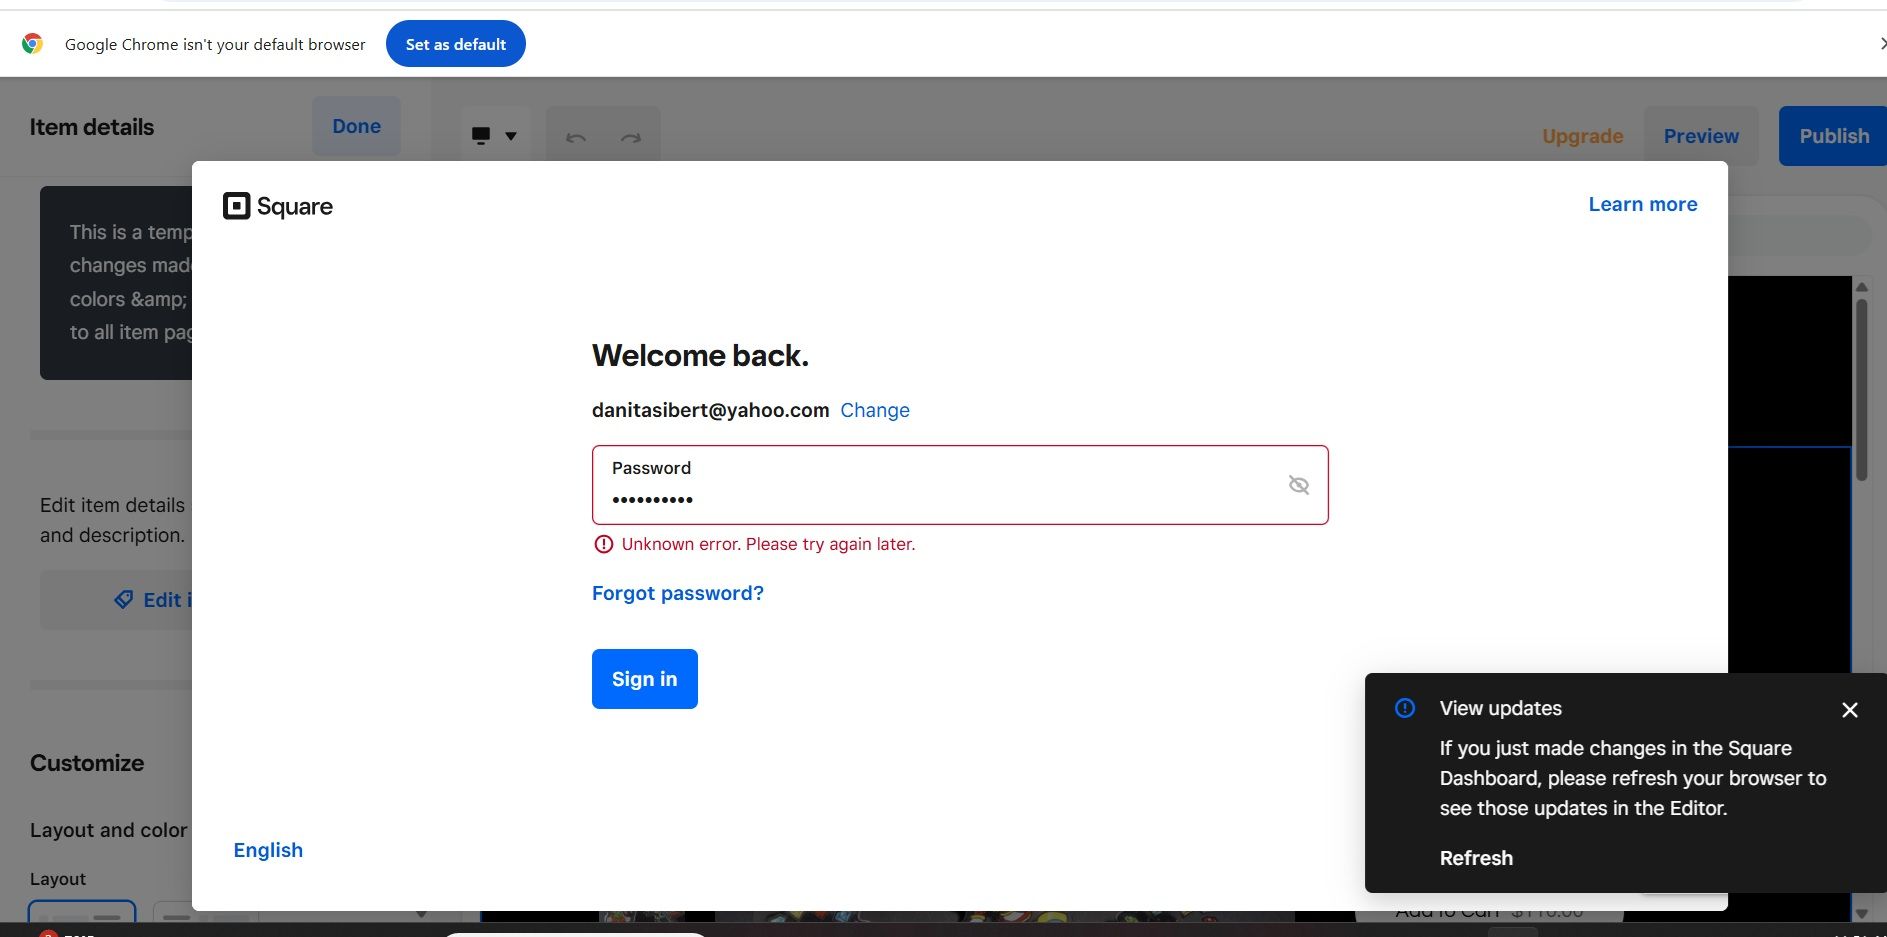This screenshot has width=1887, height=937.
Task: Expand the device preview dropdown arrow
Action: coord(512,135)
